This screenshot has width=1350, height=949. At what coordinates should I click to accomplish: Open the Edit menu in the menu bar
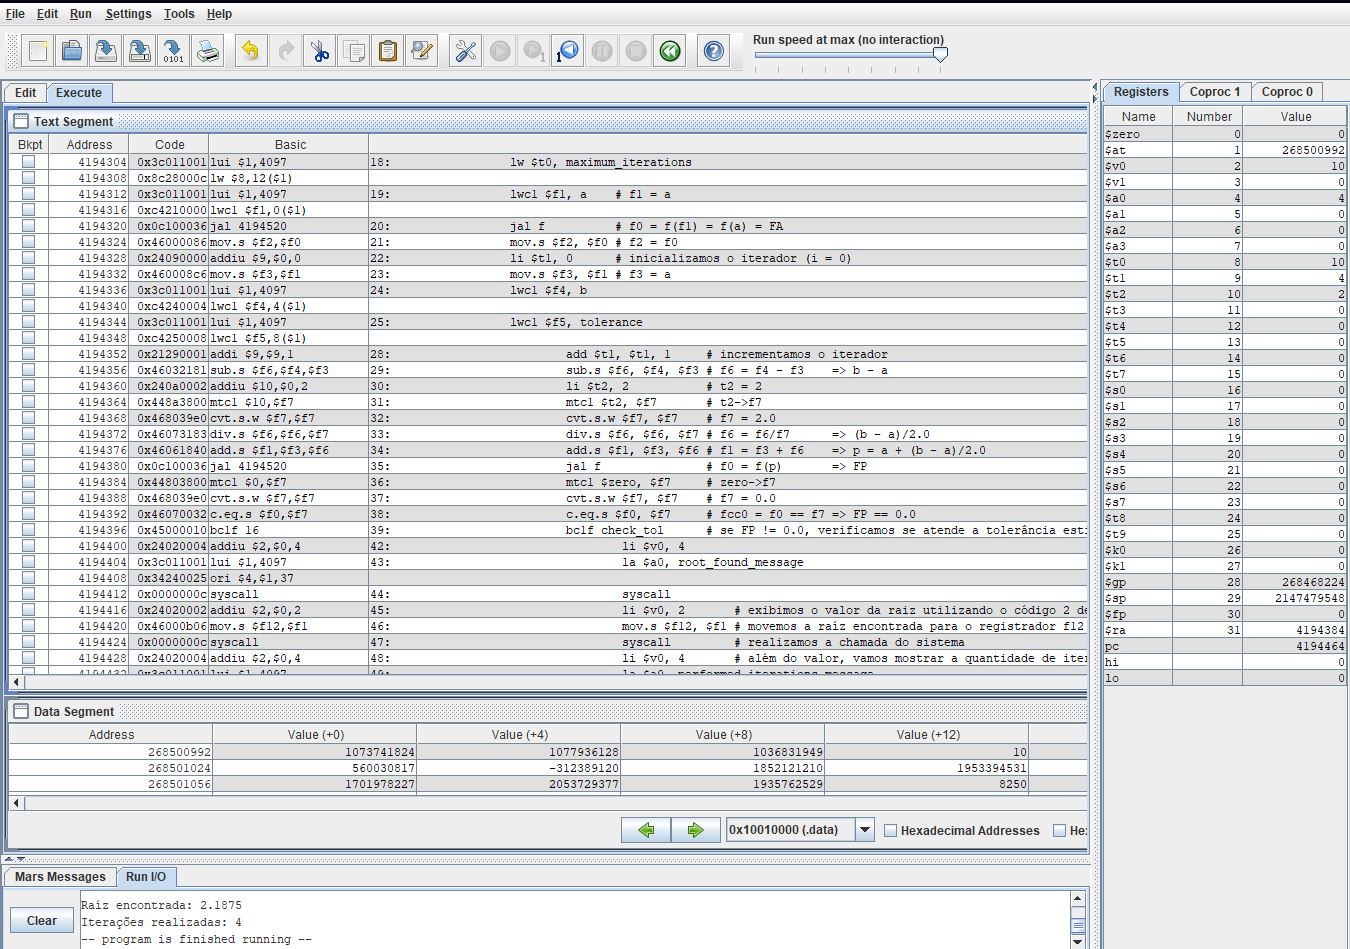(x=47, y=14)
